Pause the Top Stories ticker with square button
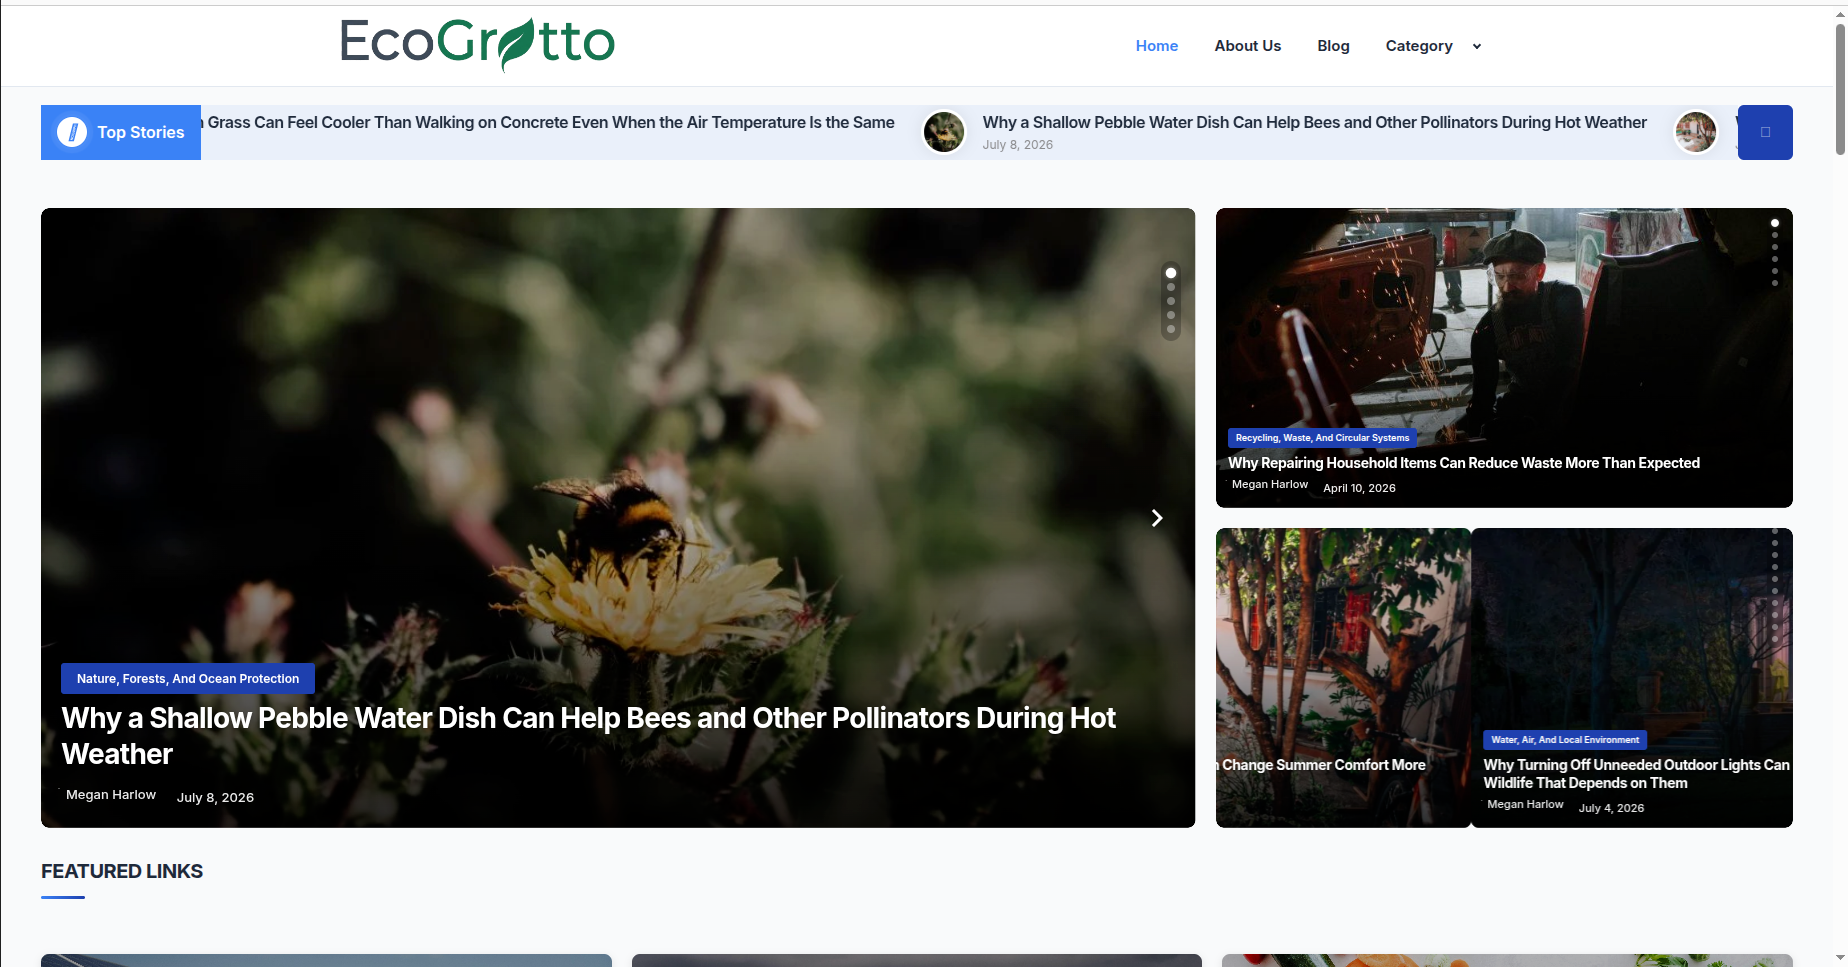The height and width of the screenshot is (967, 1848). [1765, 132]
